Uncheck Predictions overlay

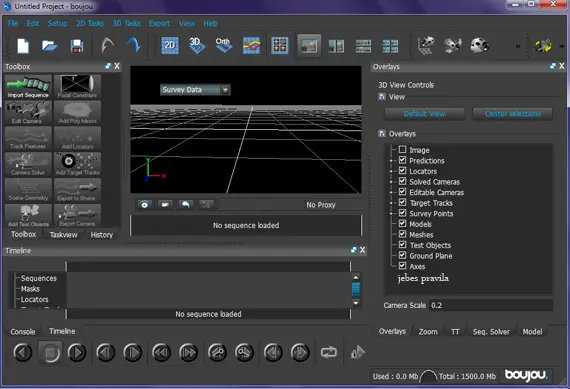(402, 160)
